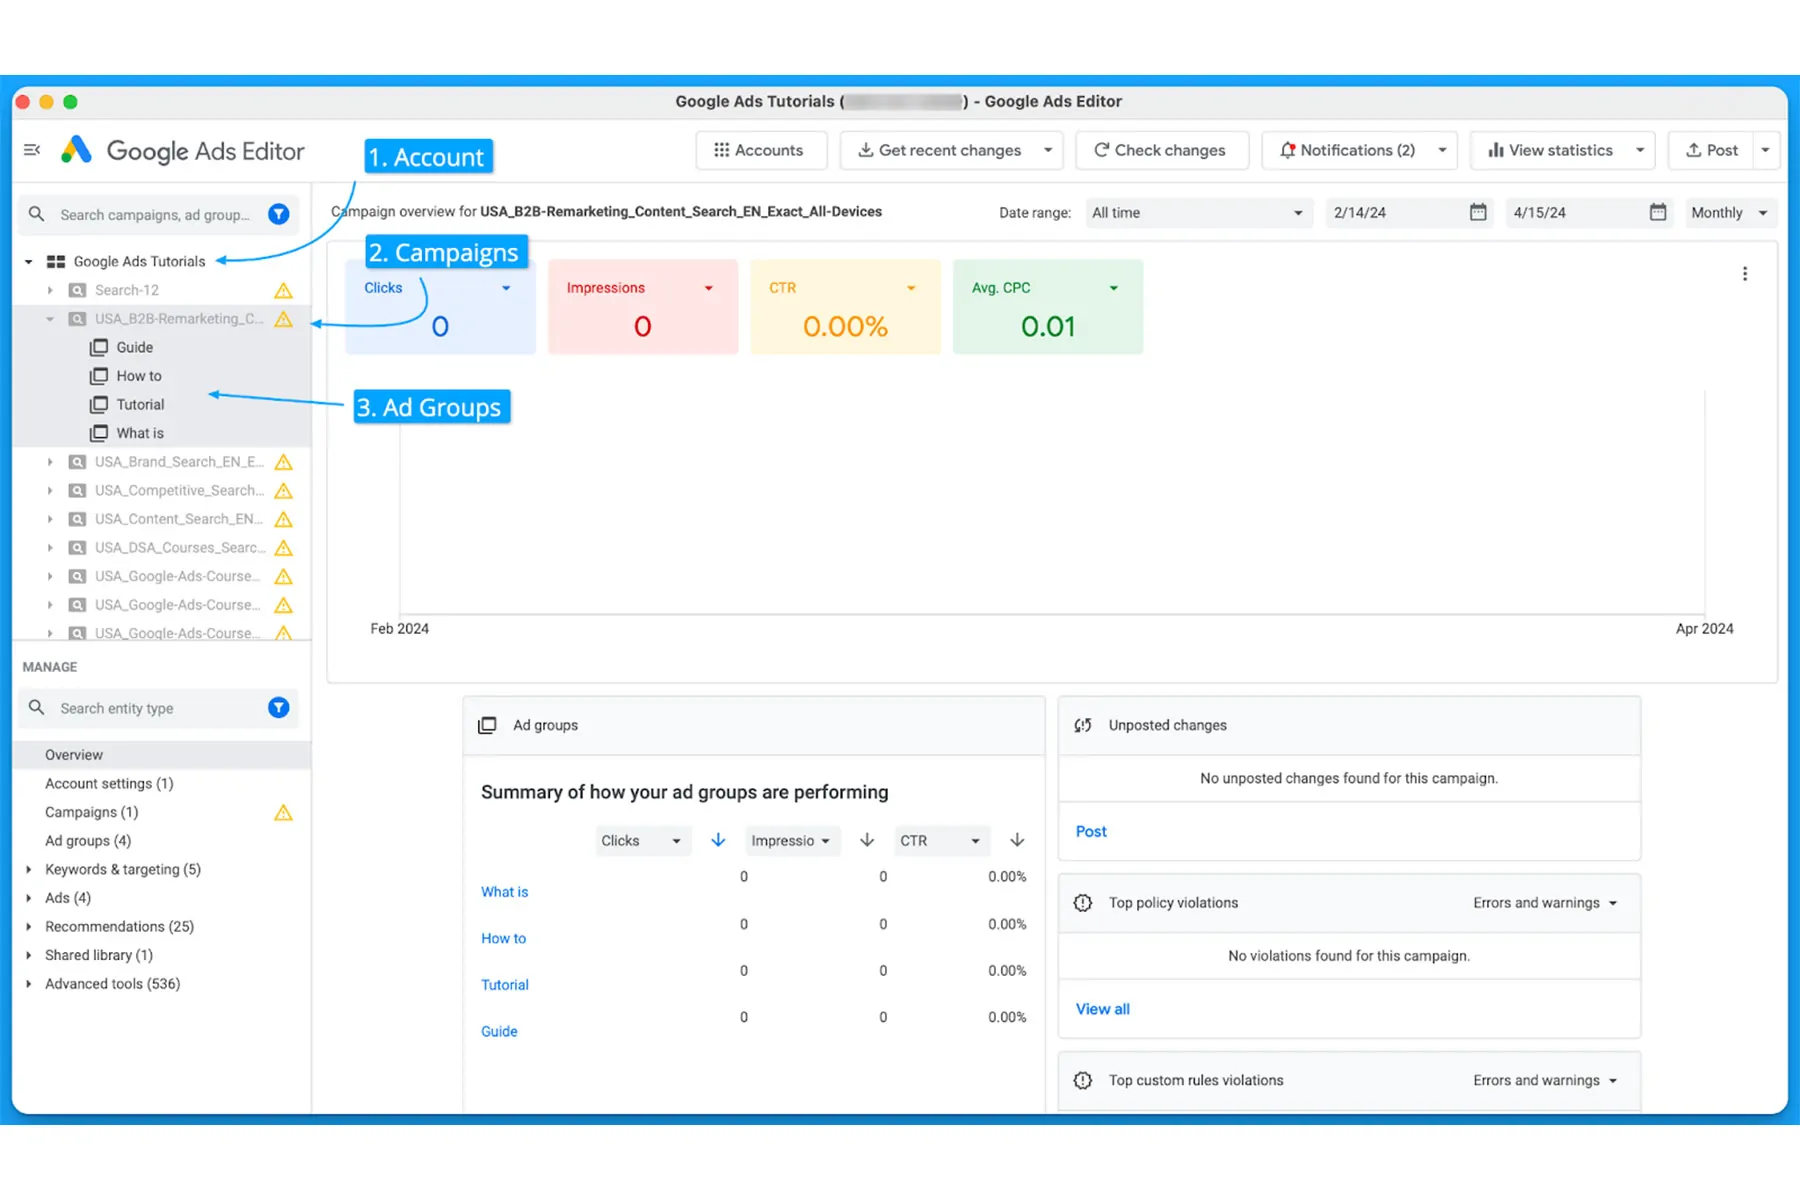Open the Avg. CPC metric card dropdown
This screenshot has height=1200, width=1800.
pos(1114,288)
